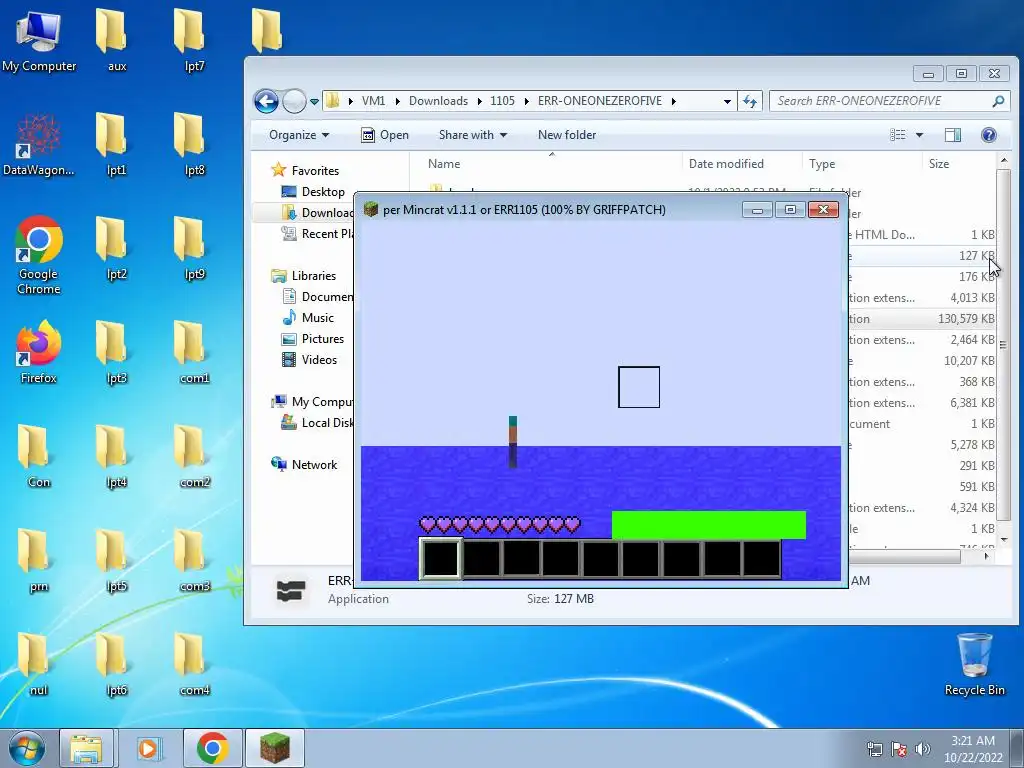Expand address bar history dropdown
This screenshot has height=768, width=1024.
[727, 101]
